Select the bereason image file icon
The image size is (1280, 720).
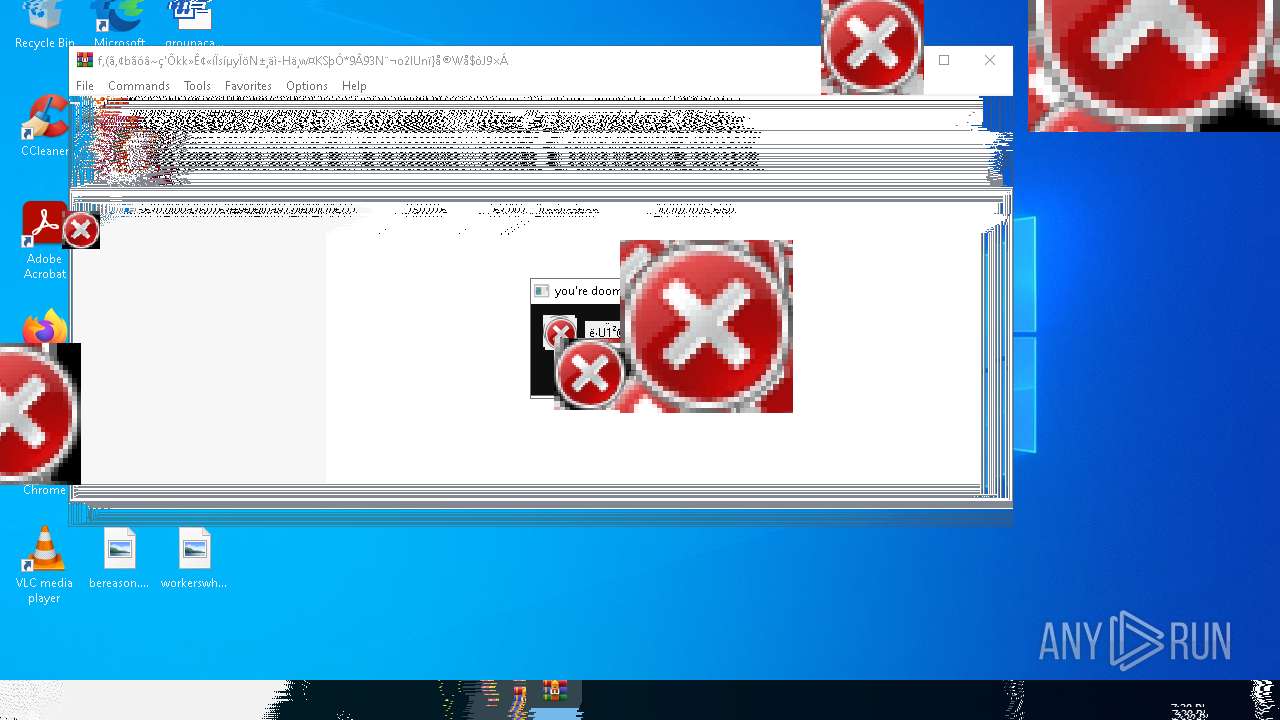pos(119,558)
